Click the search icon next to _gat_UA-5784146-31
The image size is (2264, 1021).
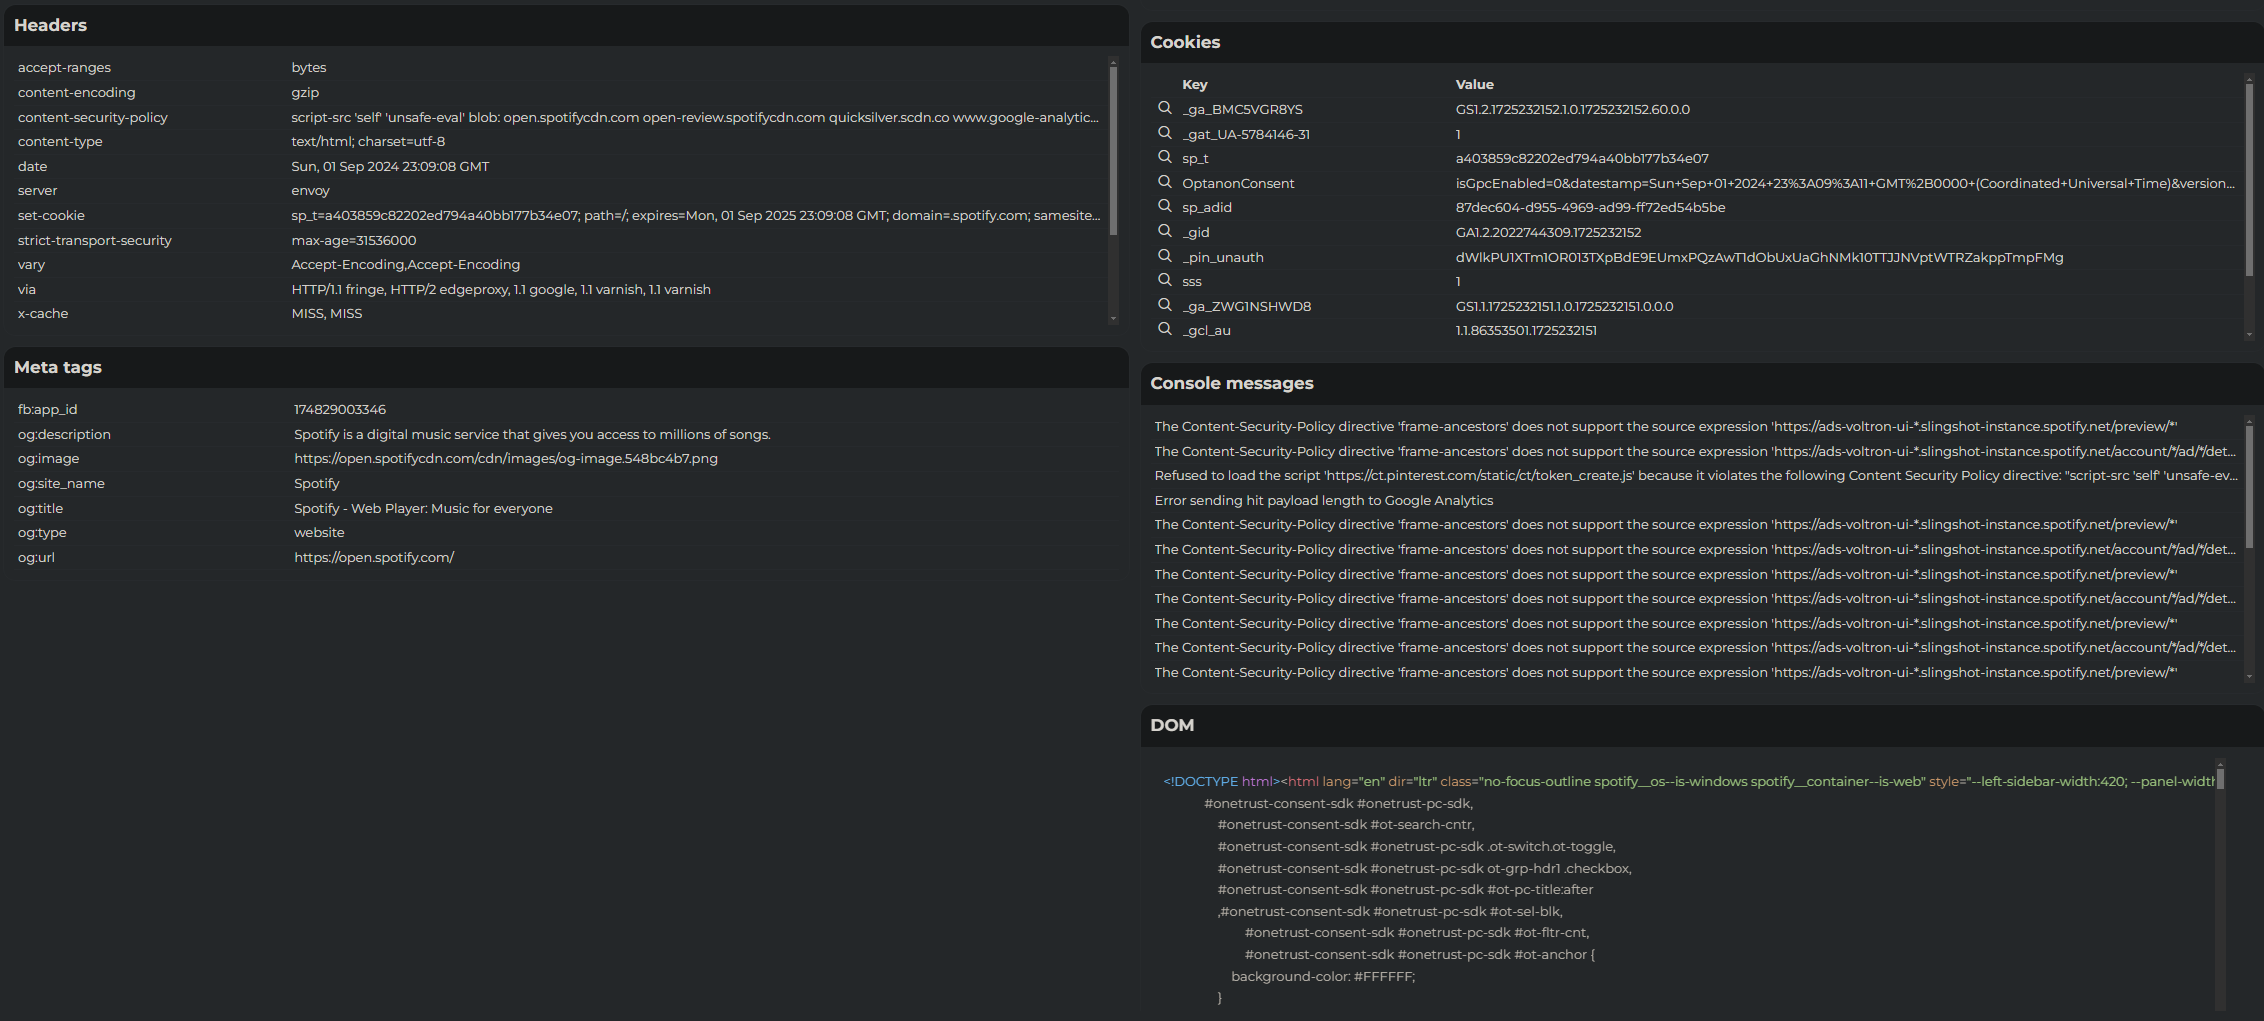pyautogui.click(x=1164, y=133)
